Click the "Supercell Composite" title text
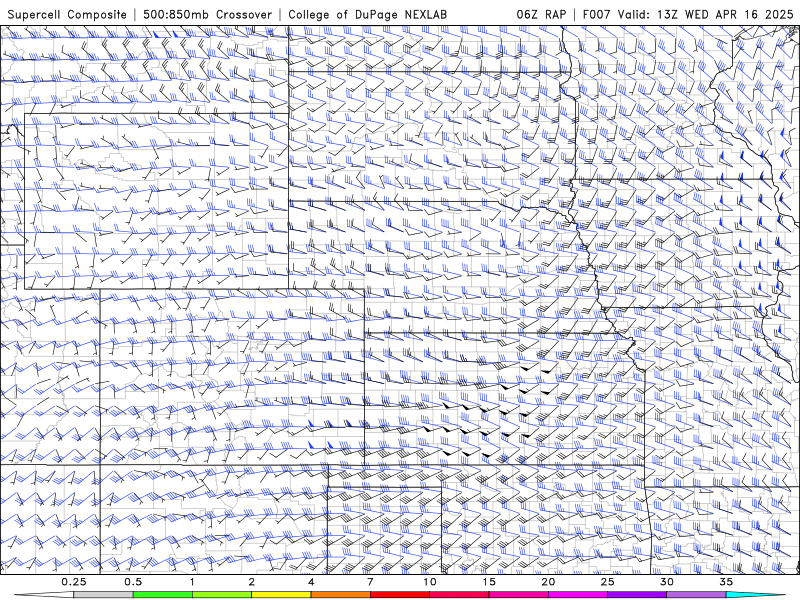This screenshot has height=600, width=800. point(67,14)
